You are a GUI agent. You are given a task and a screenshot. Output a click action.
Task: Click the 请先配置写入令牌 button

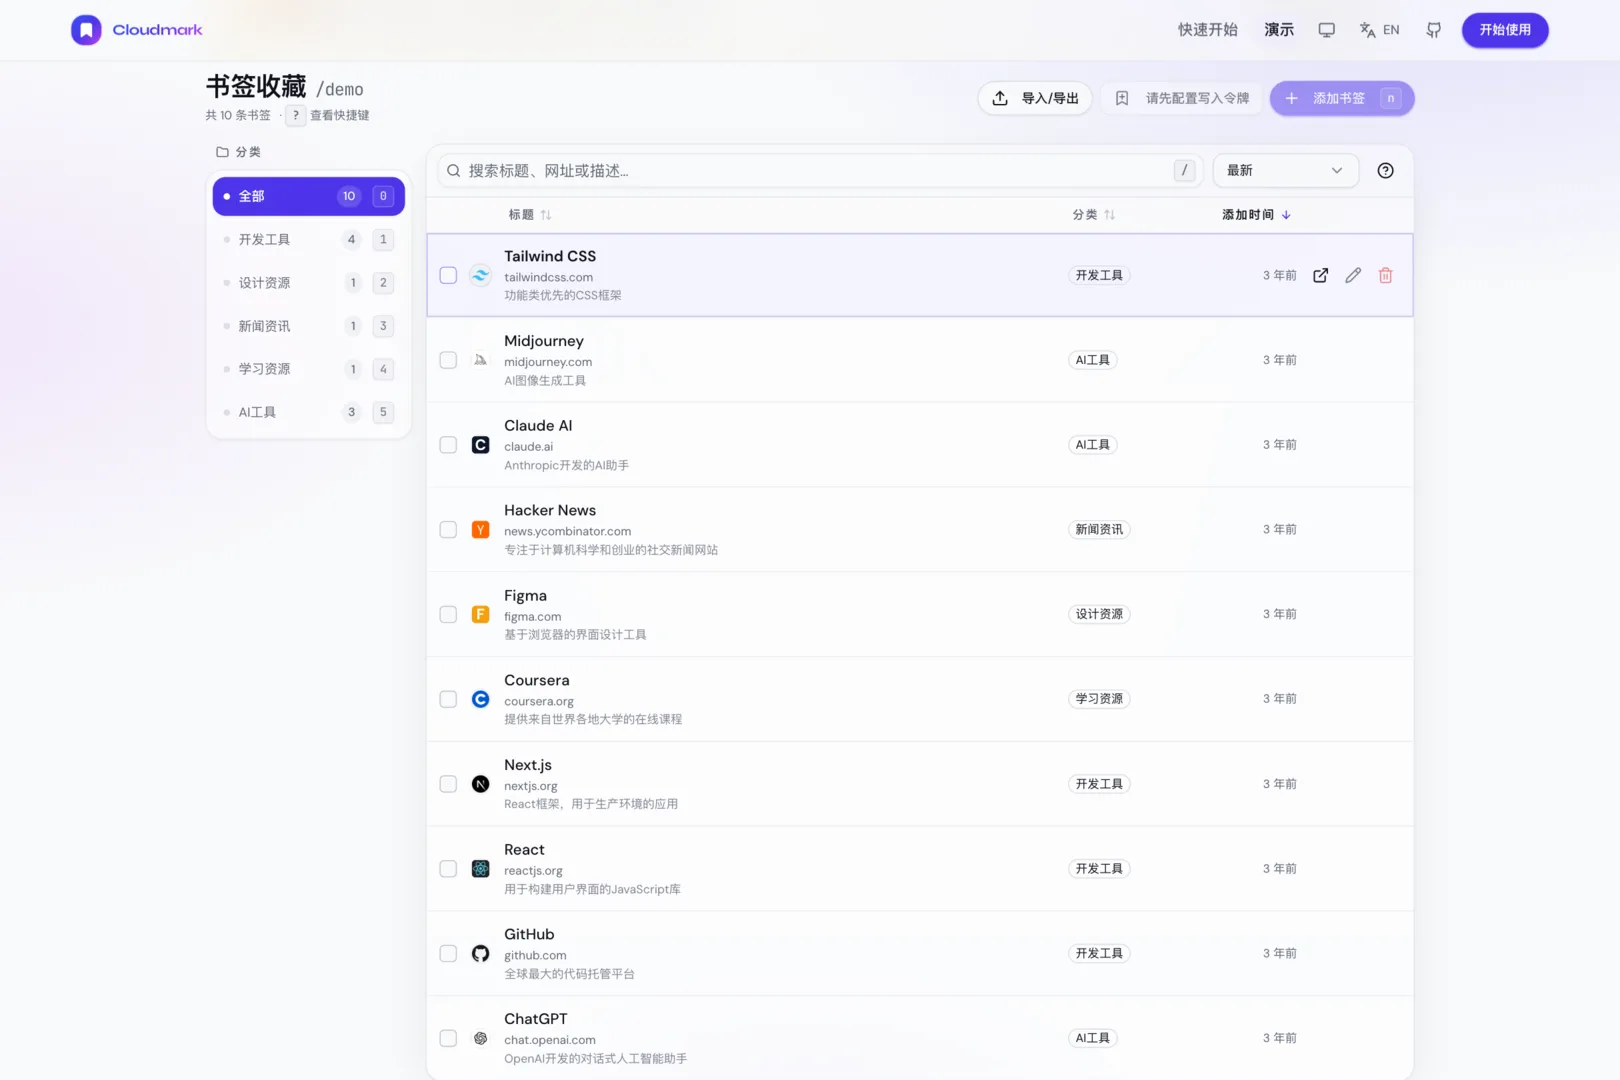pyautogui.click(x=1182, y=98)
